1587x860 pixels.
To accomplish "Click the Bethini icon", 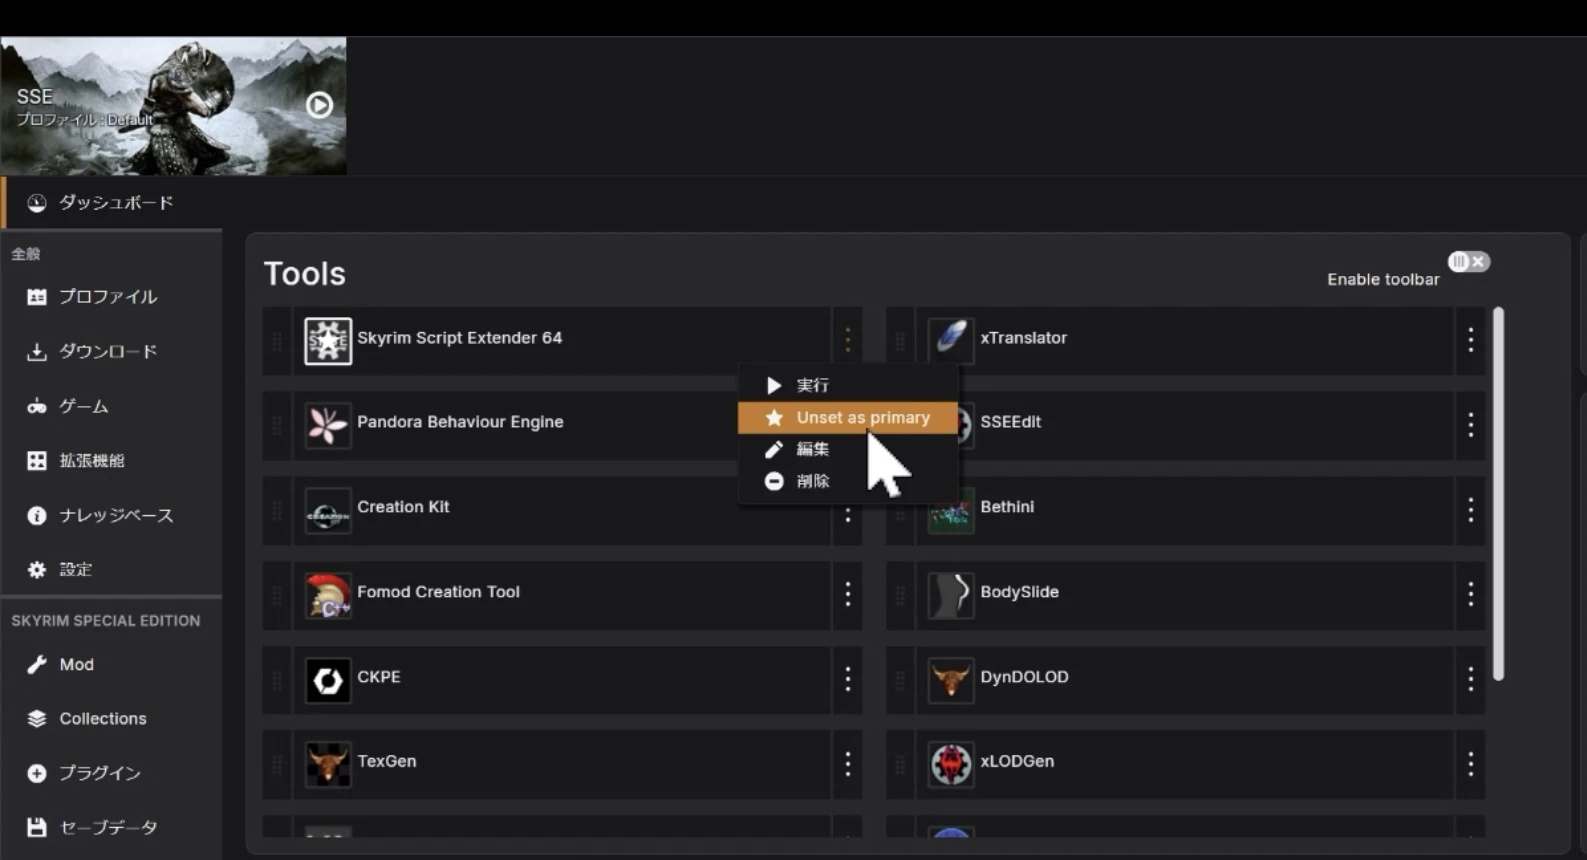I will (951, 510).
